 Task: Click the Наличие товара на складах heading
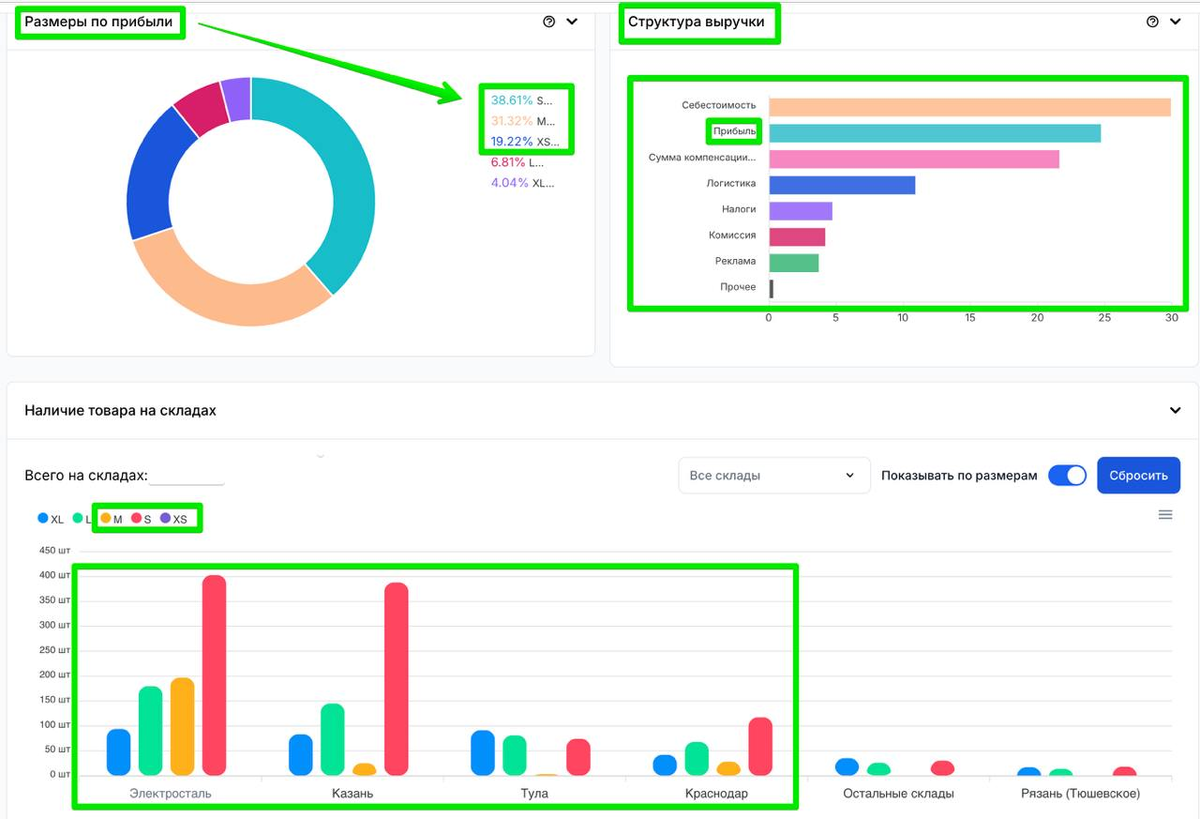[120, 410]
